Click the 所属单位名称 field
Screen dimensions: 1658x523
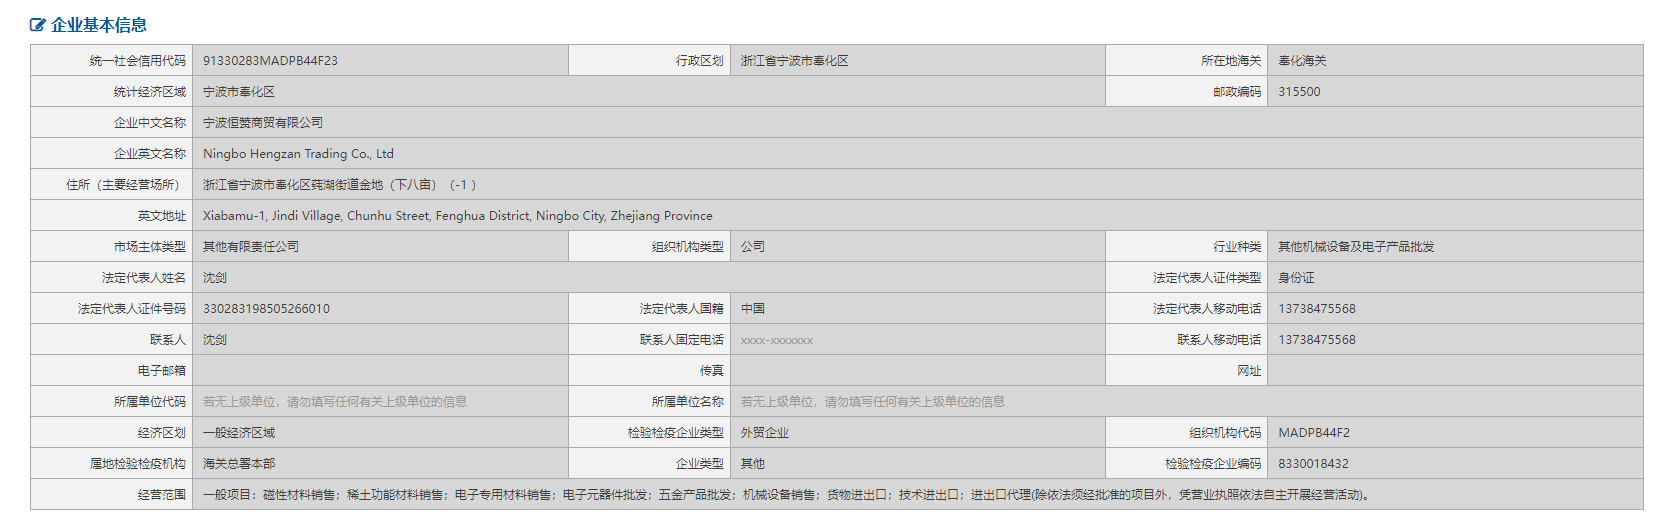tap(1186, 402)
